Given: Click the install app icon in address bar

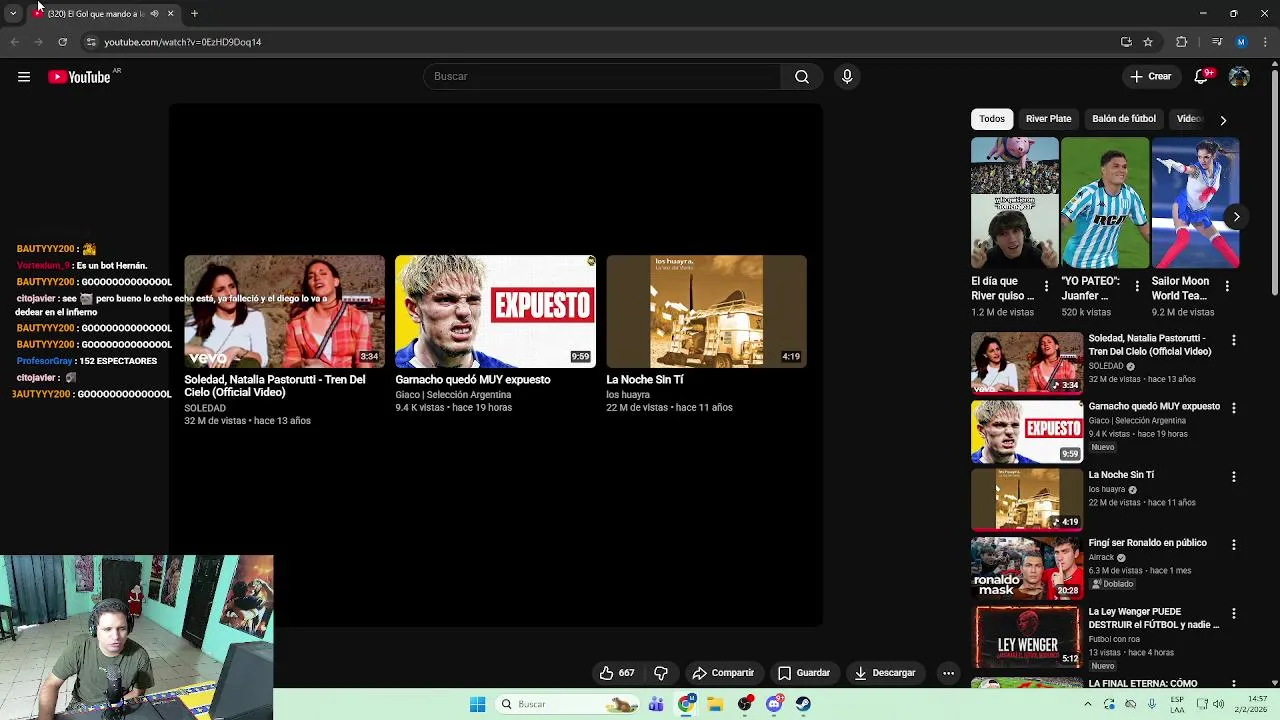Looking at the screenshot, I should [1126, 42].
